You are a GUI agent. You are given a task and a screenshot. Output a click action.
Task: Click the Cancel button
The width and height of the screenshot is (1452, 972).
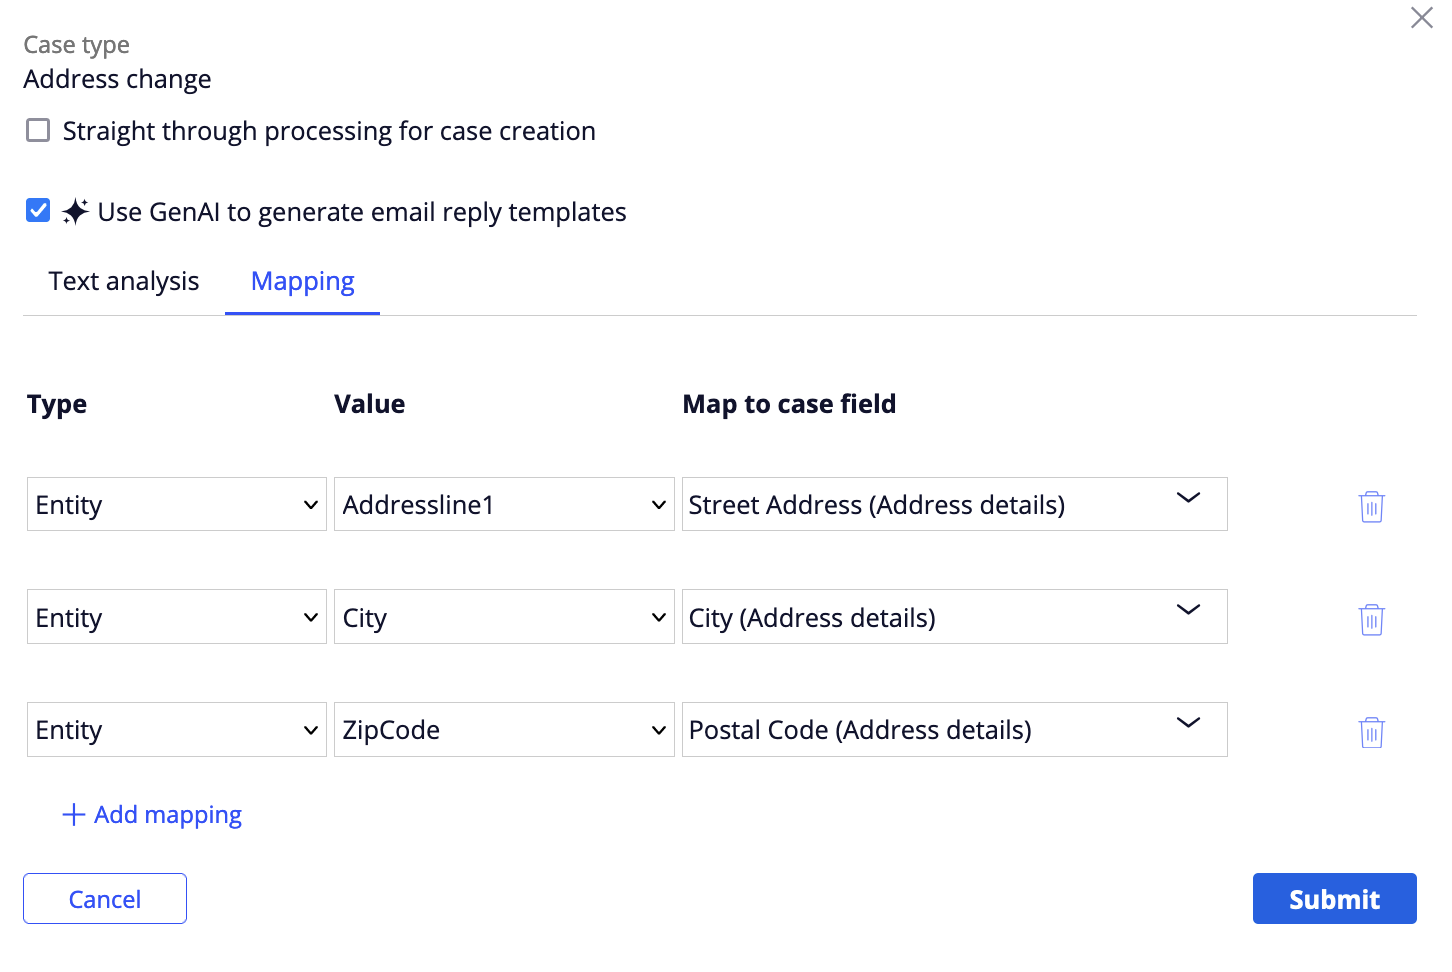pyautogui.click(x=105, y=899)
